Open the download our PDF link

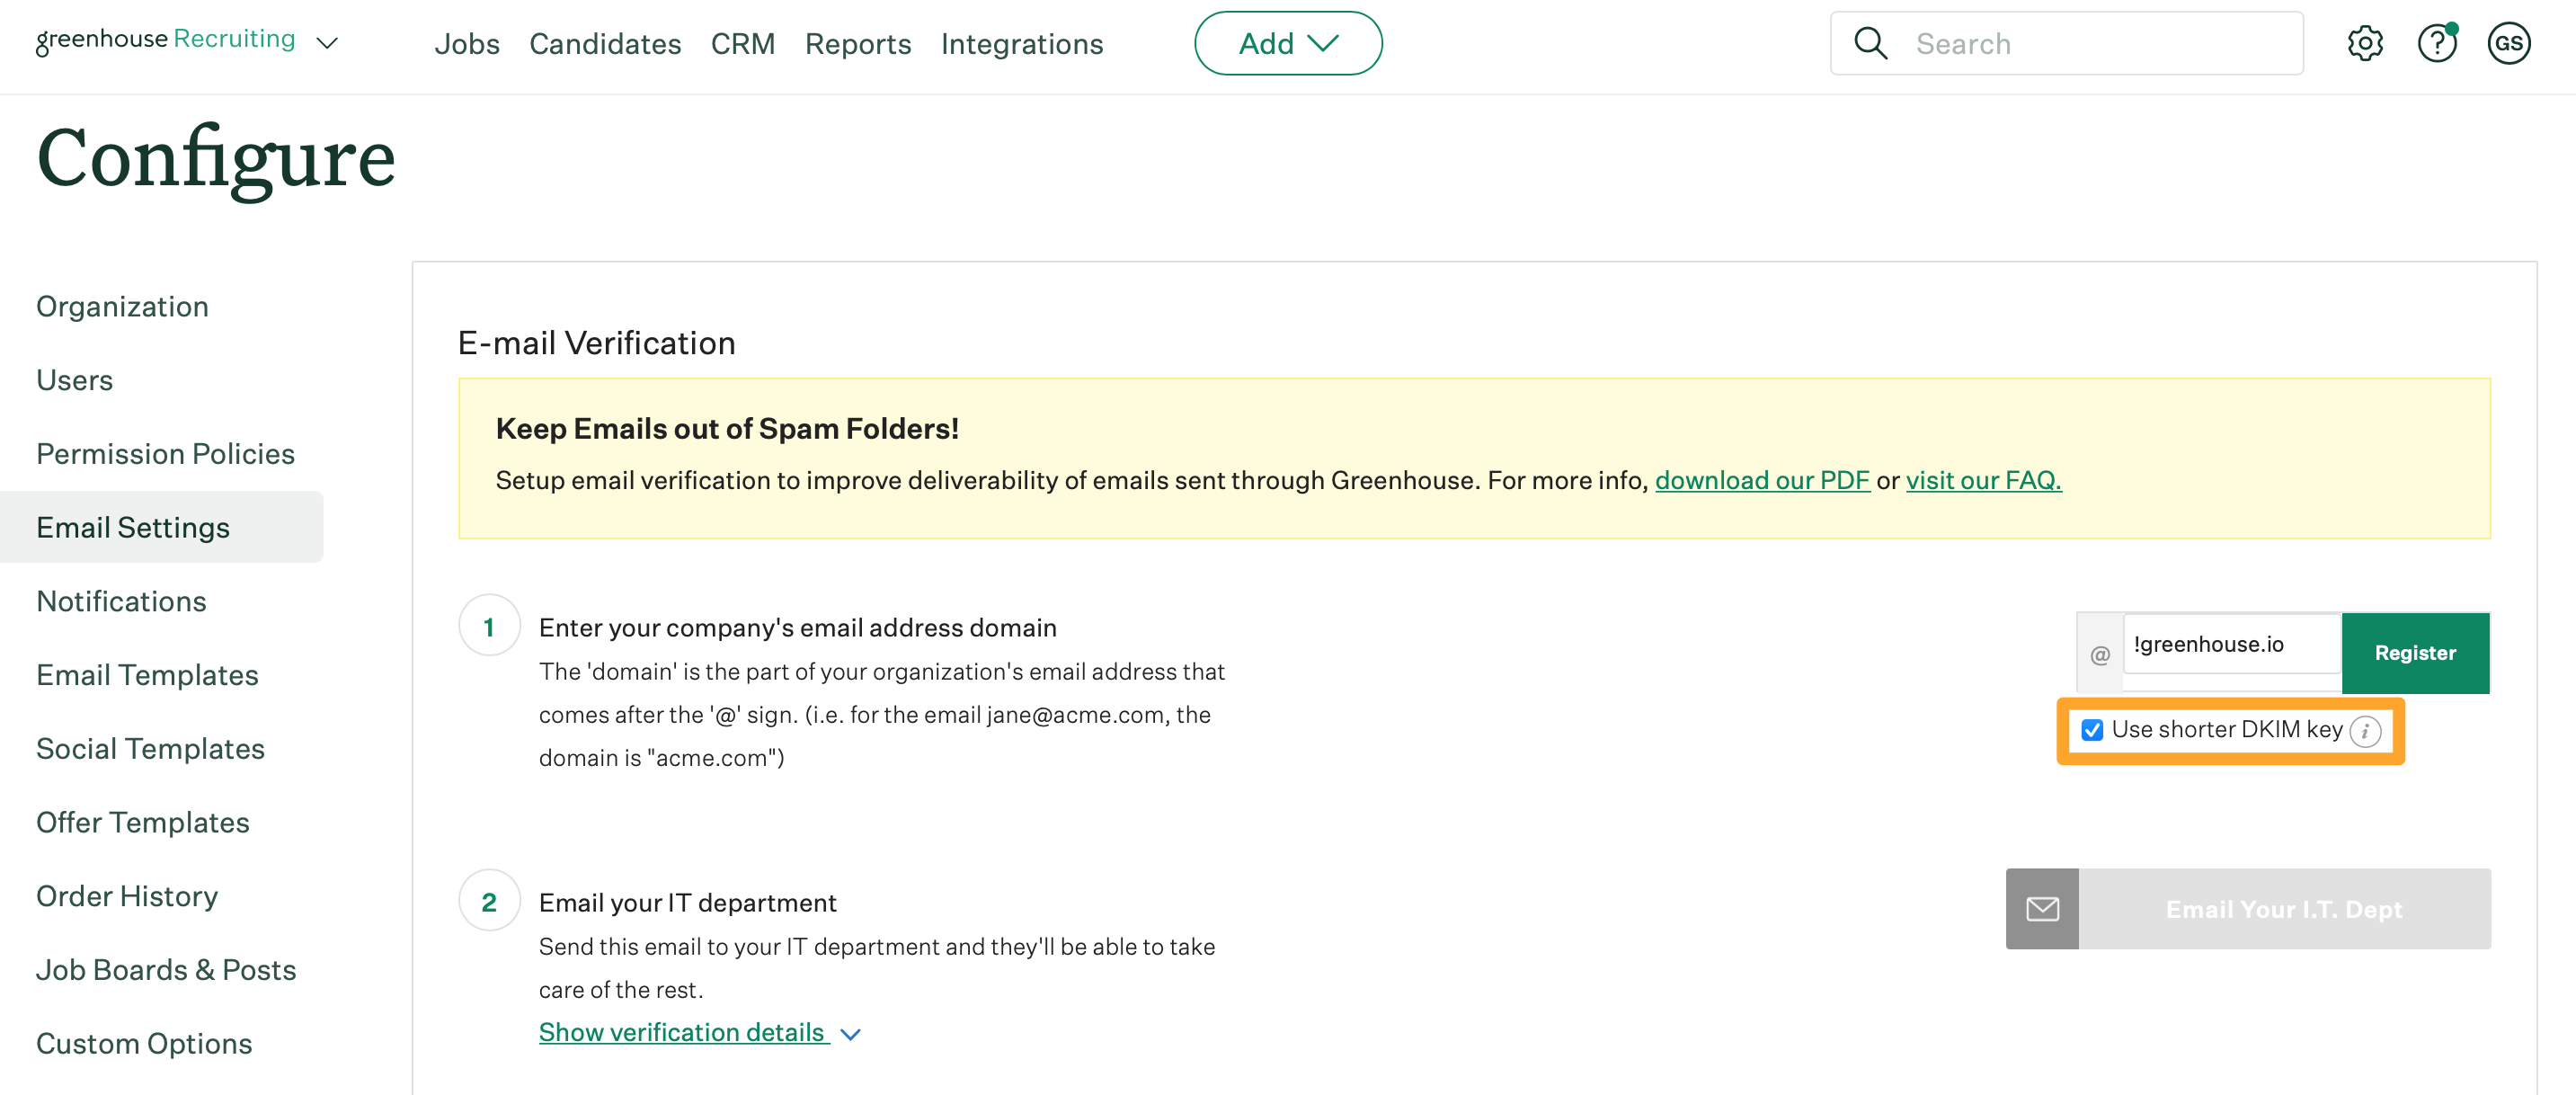pyautogui.click(x=1761, y=480)
